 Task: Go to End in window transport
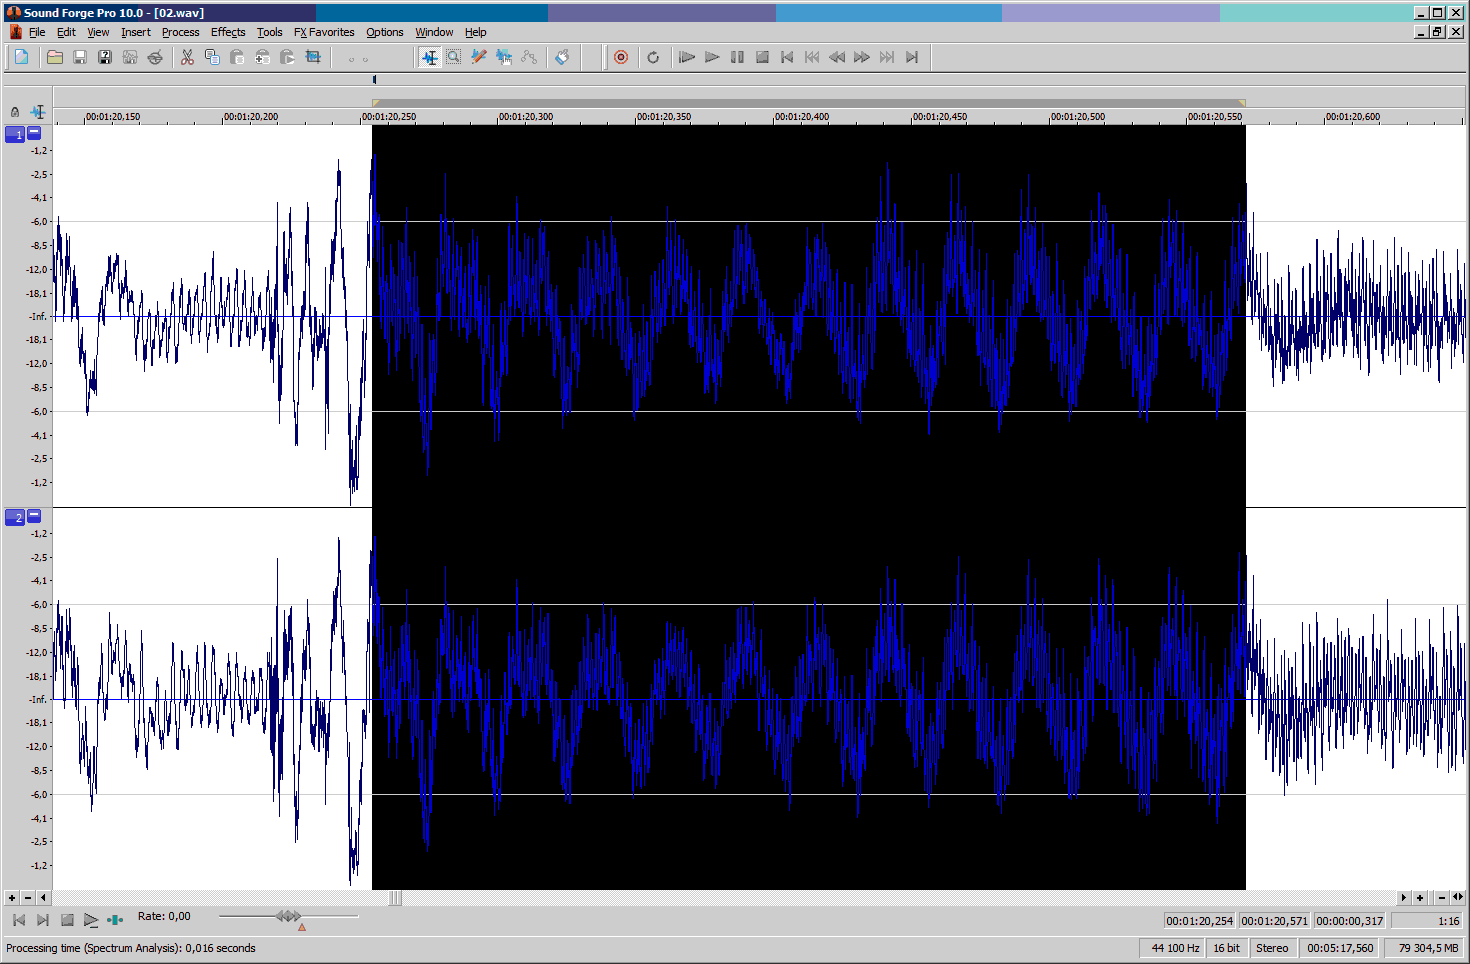43,920
